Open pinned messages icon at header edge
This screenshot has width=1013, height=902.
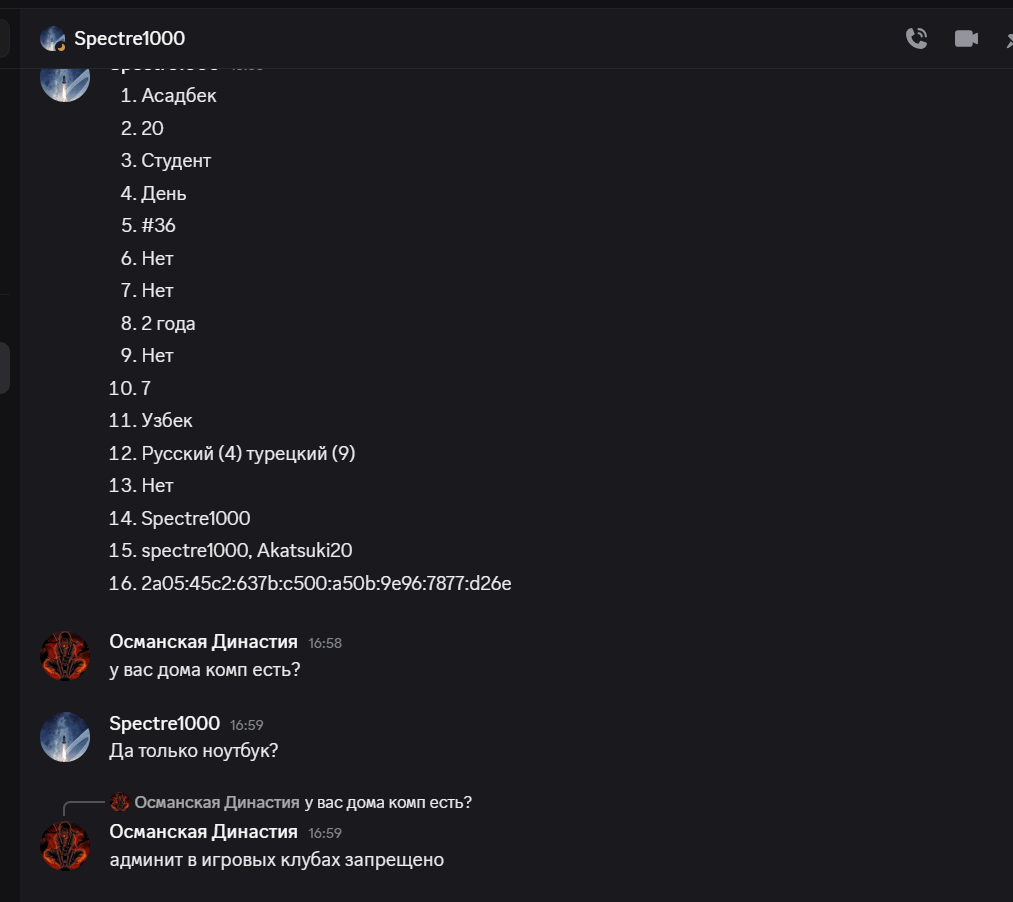(x=1008, y=39)
